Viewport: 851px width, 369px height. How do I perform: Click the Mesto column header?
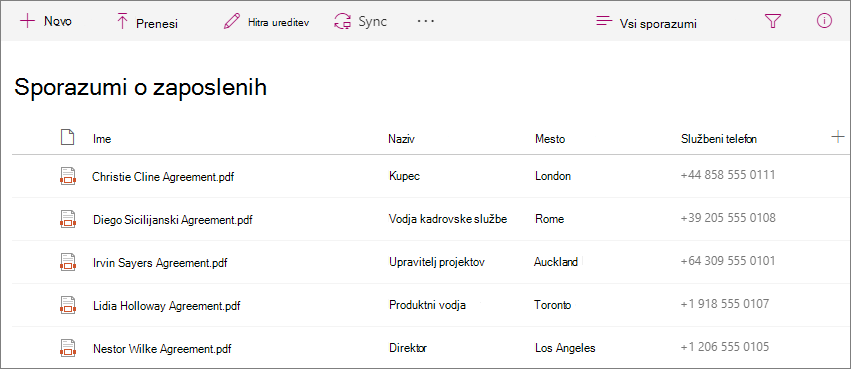(x=550, y=139)
